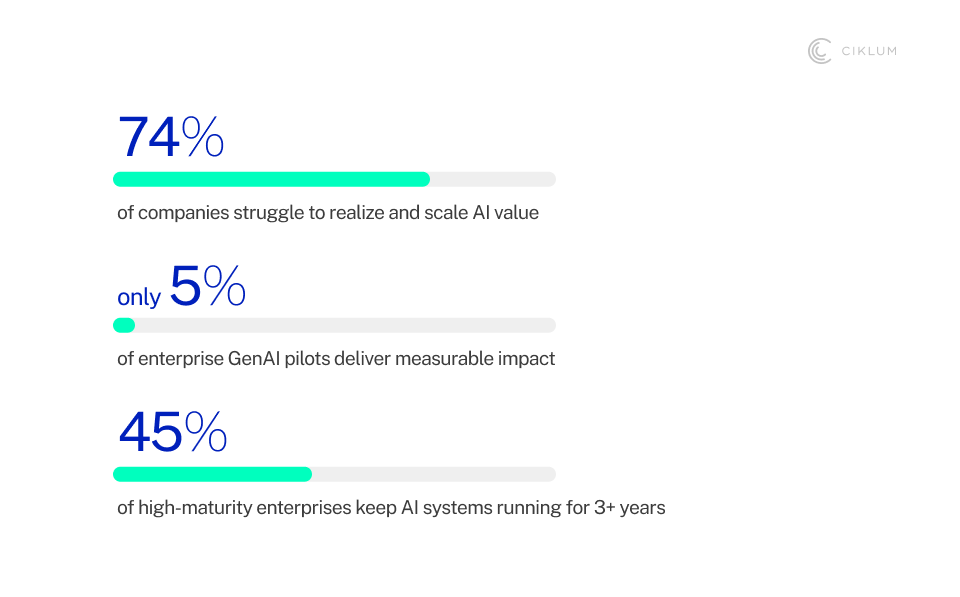This screenshot has height=597, width=960.
Task: Click the percent sign beside 74
Action: coord(203,138)
